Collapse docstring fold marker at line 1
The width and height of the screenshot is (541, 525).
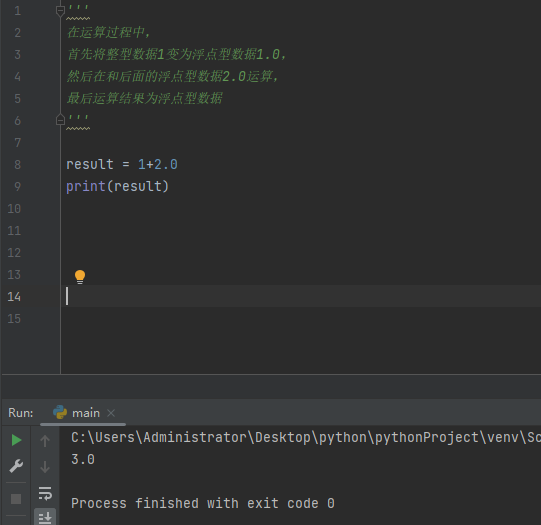coord(60,11)
